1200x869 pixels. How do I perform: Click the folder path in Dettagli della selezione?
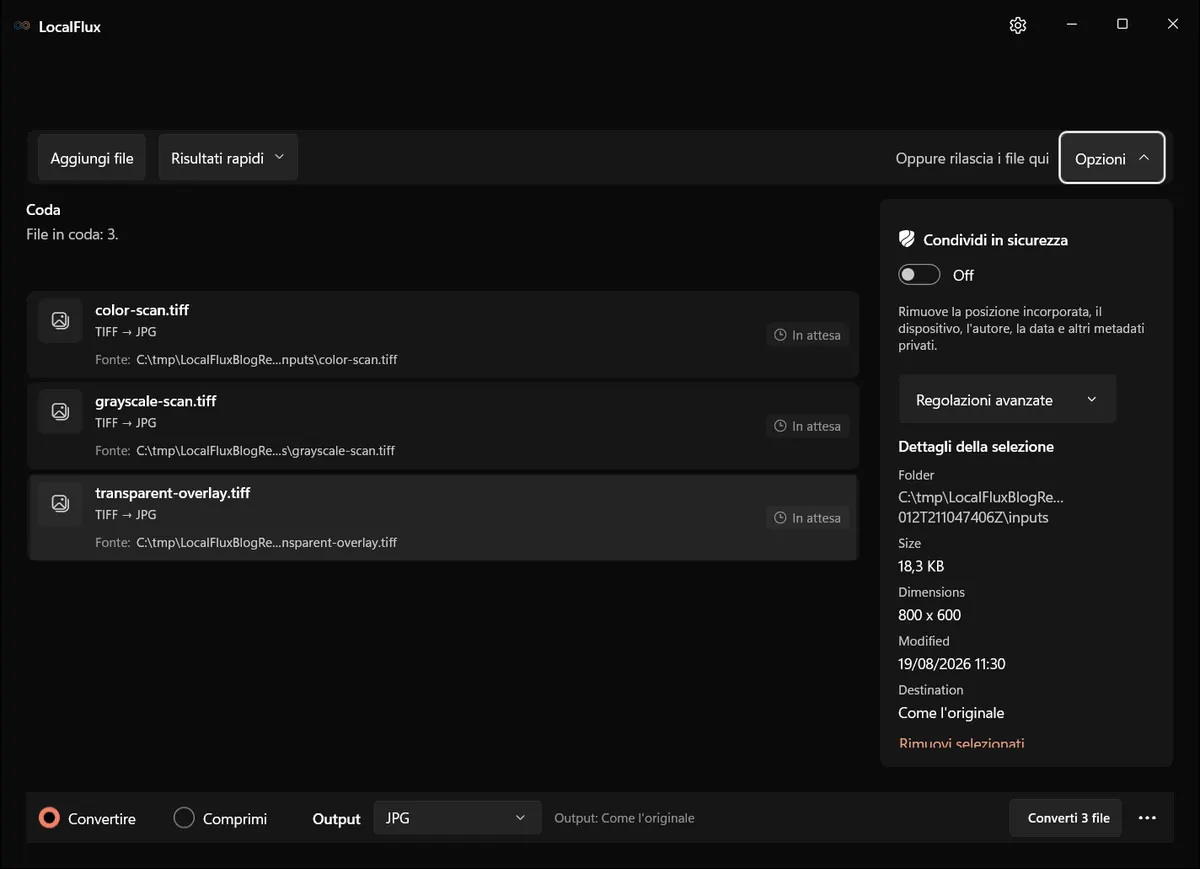981,507
